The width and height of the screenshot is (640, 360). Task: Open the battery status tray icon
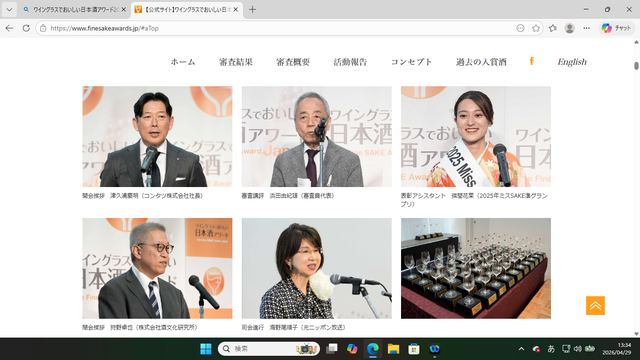click(590, 349)
